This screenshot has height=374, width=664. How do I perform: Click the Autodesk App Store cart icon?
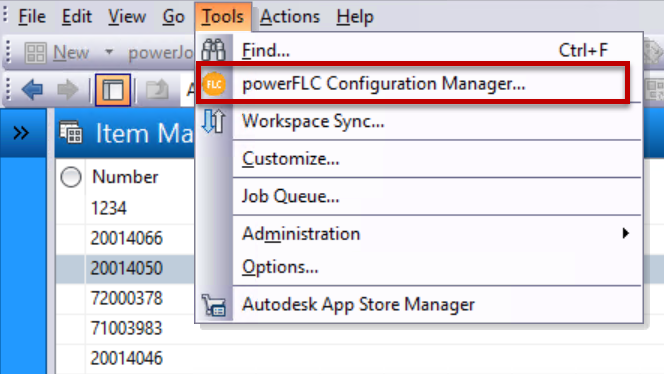point(214,305)
